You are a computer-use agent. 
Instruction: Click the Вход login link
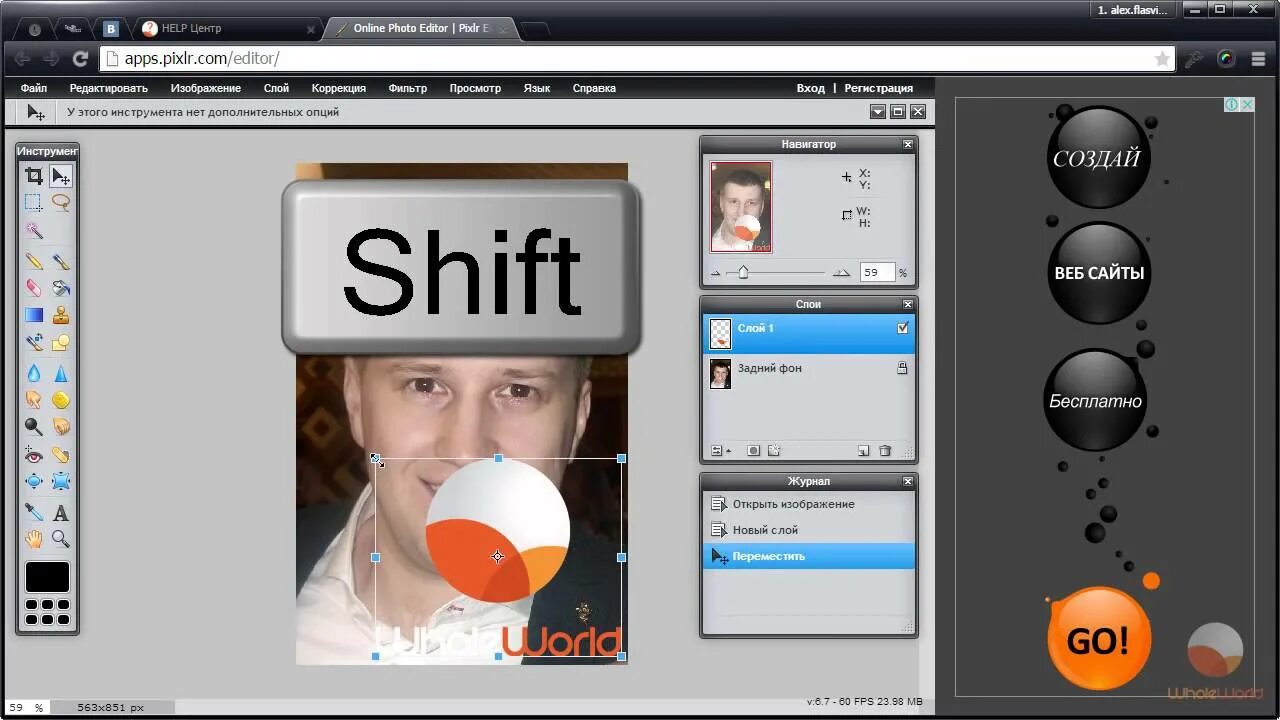810,88
